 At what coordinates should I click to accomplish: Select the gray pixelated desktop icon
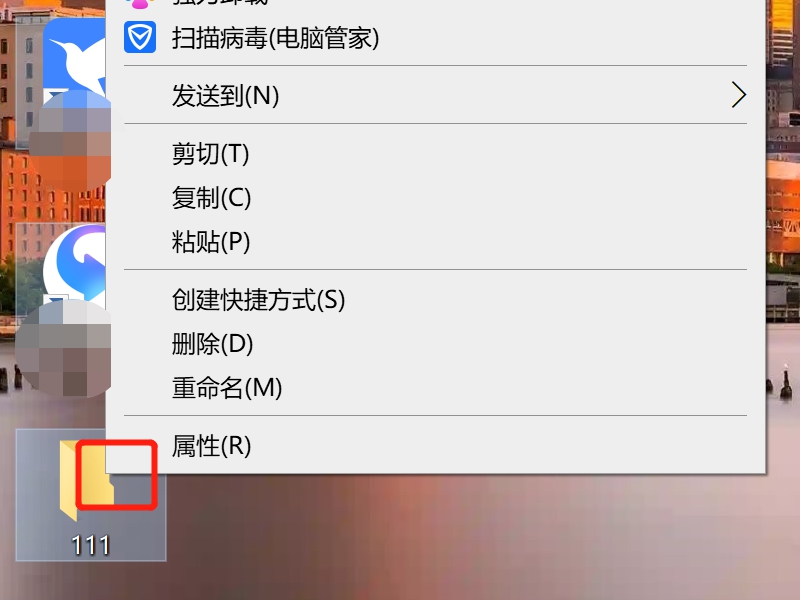tap(63, 349)
